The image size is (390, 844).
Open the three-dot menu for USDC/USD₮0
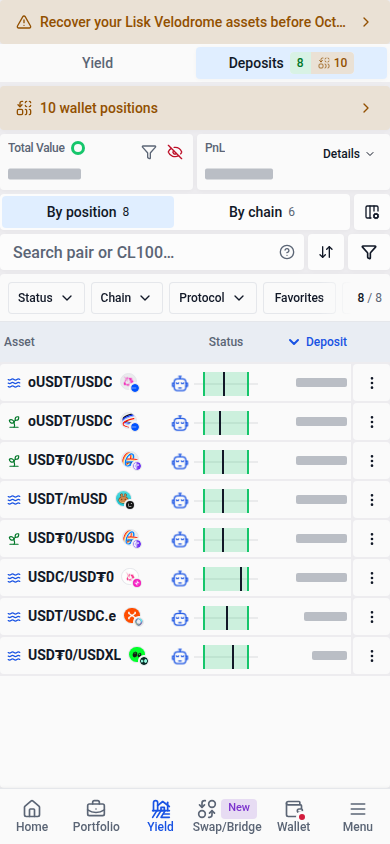click(372, 578)
